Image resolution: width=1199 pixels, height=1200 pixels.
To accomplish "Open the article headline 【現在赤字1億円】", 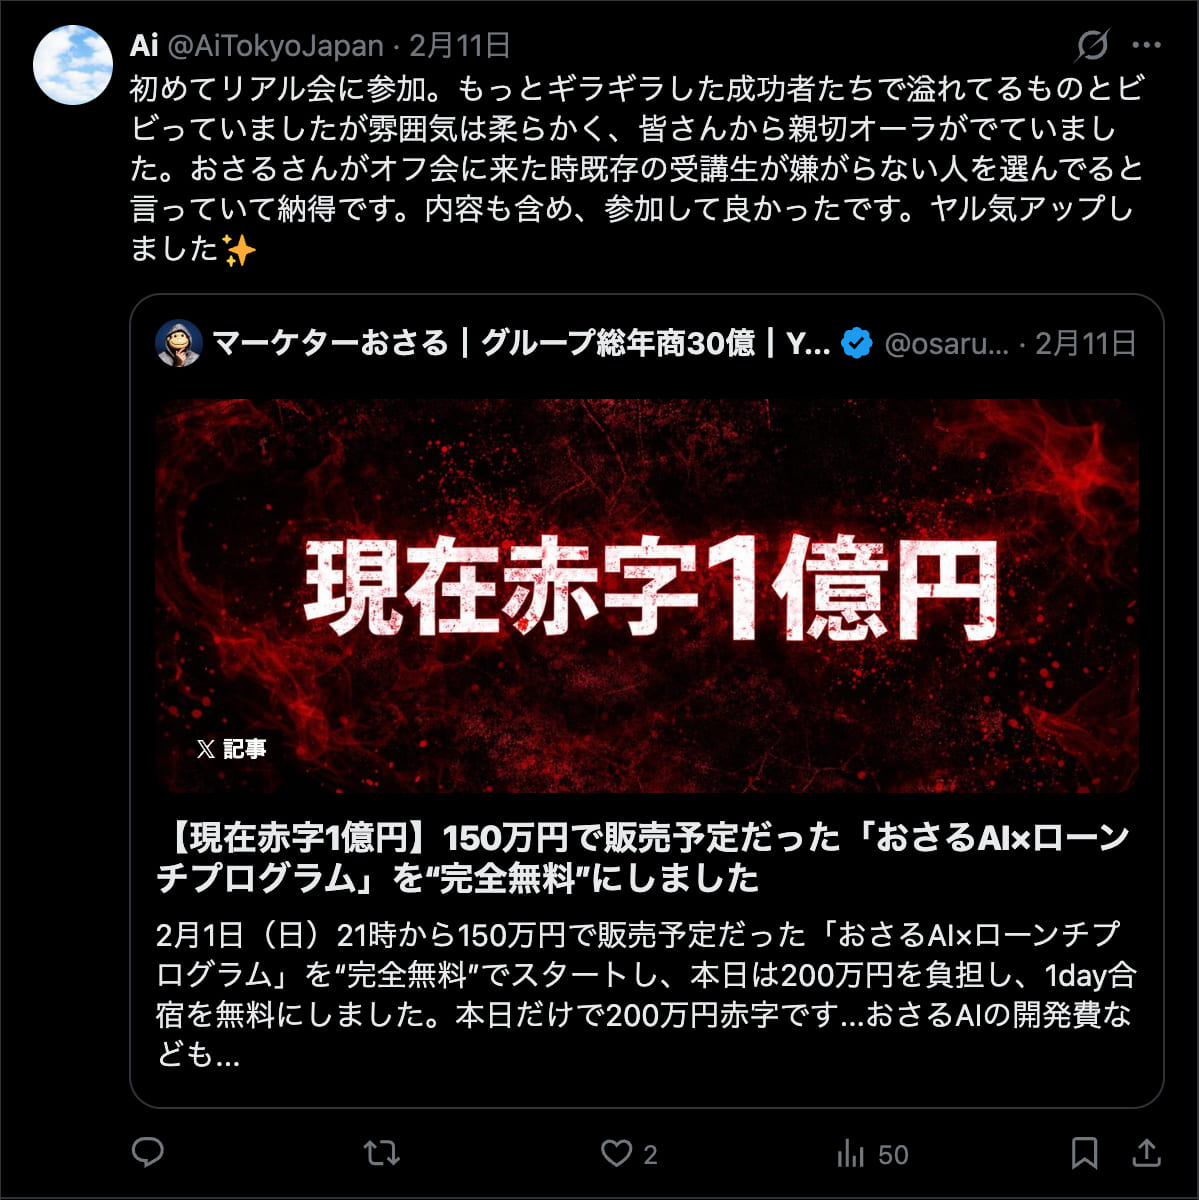I will (x=643, y=857).
